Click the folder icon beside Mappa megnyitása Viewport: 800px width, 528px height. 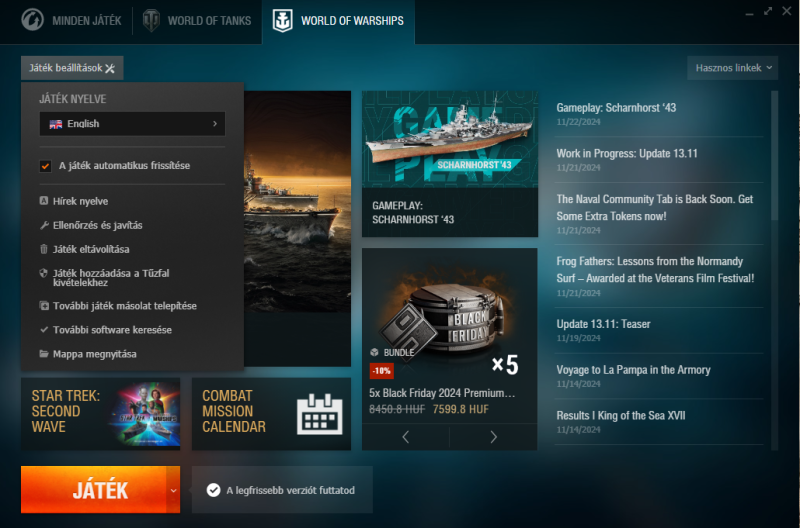coord(44,354)
